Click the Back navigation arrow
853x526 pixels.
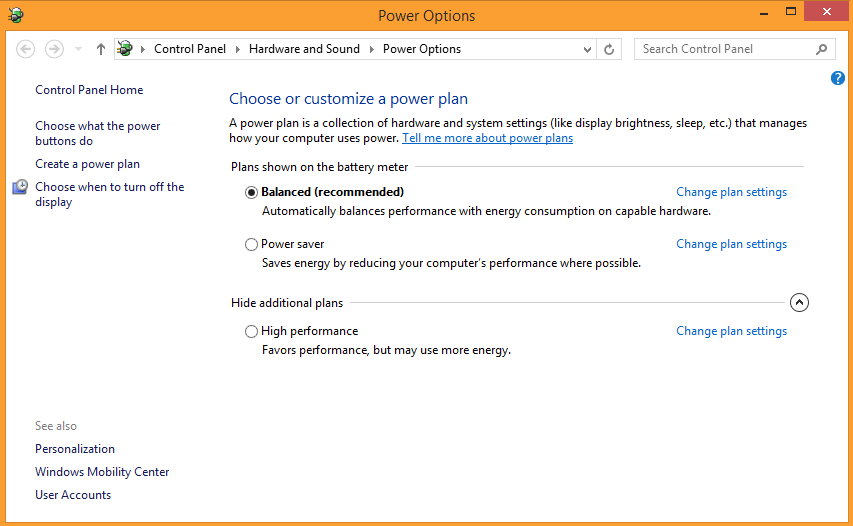[26, 49]
